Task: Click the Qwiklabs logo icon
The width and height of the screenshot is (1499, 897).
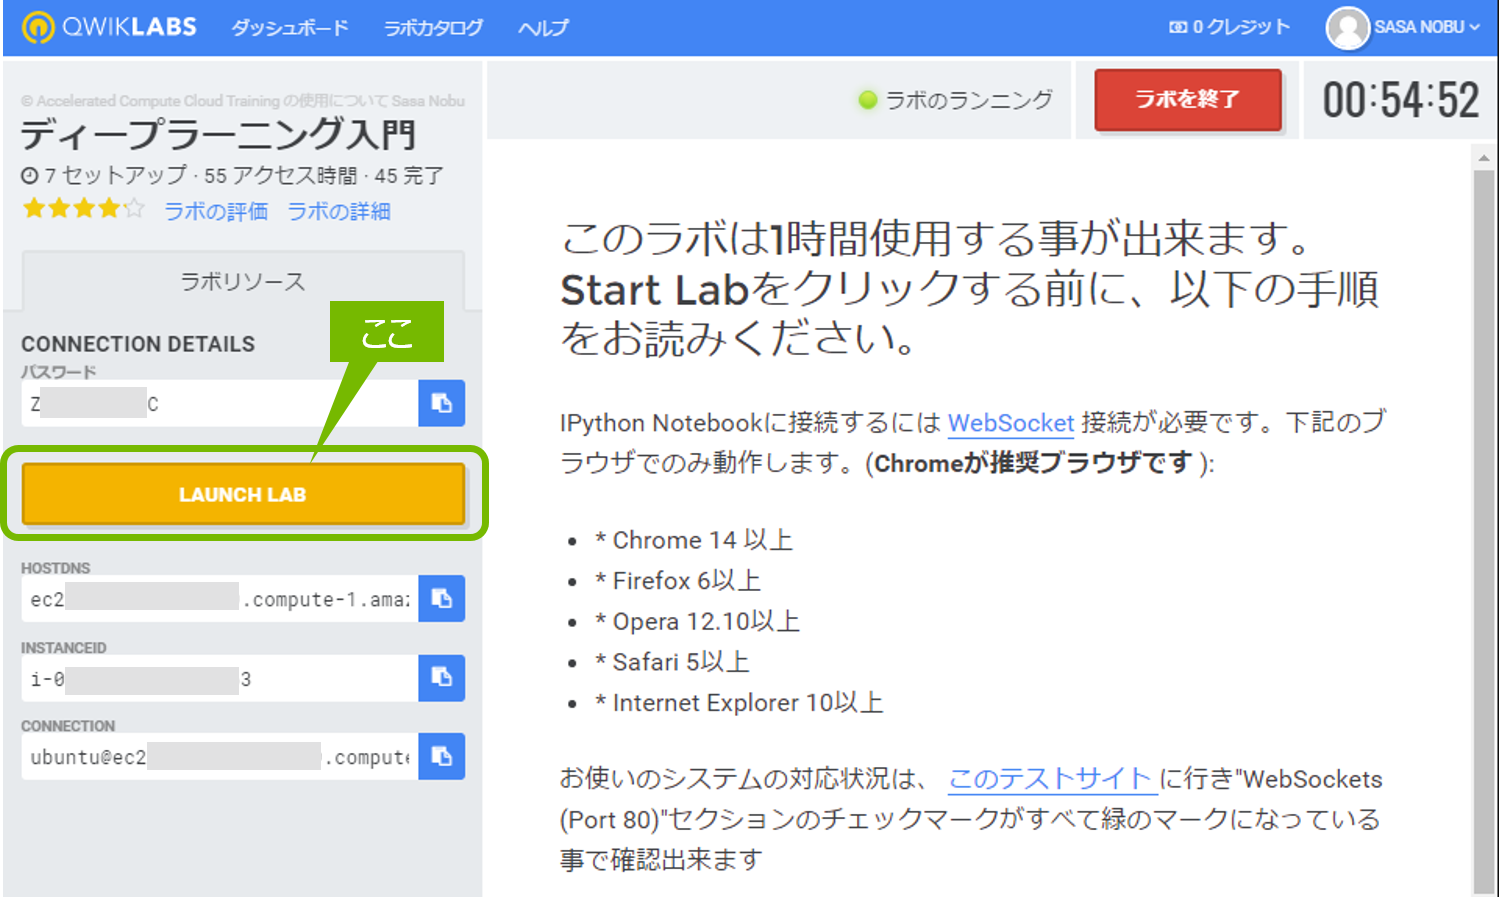Action: tap(37, 27)
